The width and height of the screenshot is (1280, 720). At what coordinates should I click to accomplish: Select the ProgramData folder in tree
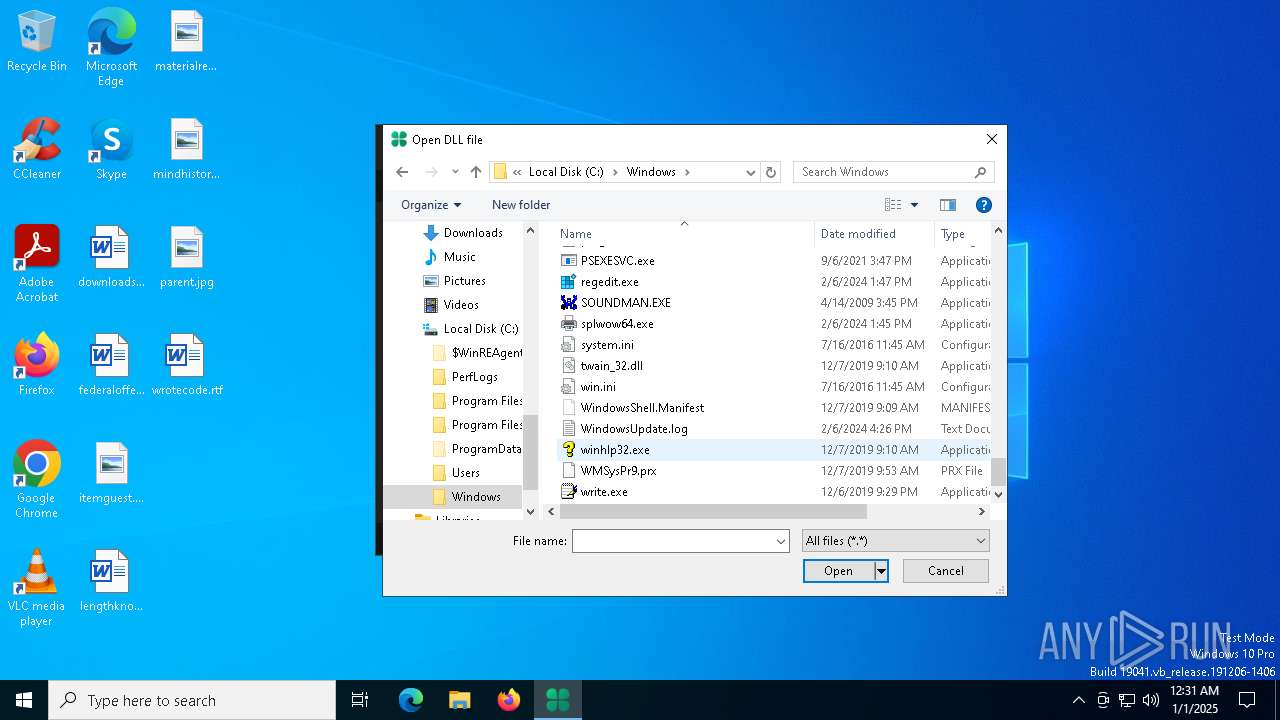tap(477, 449)
